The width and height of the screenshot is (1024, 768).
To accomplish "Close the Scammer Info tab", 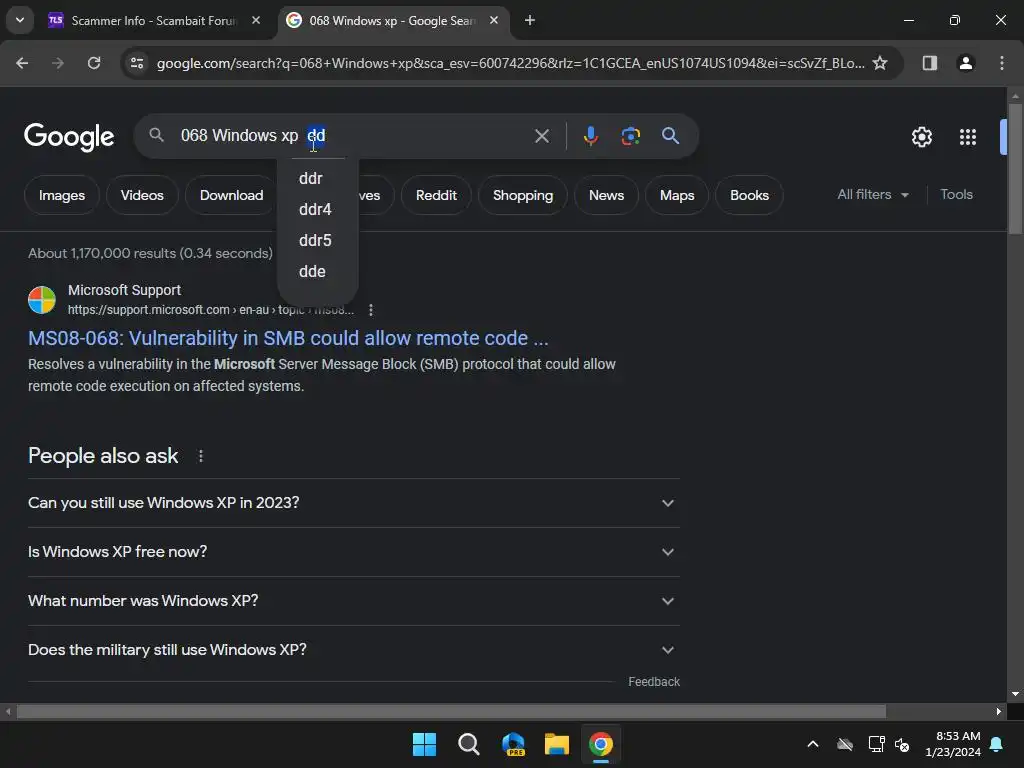I will click(x=256, y=20).
